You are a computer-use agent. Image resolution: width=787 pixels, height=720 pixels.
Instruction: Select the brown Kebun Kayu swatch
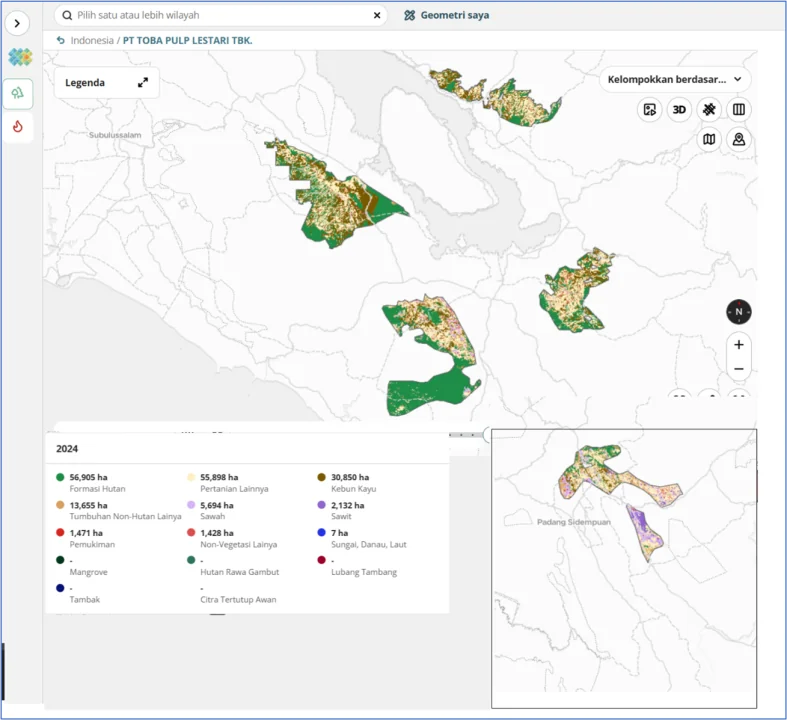coord(321,477)
